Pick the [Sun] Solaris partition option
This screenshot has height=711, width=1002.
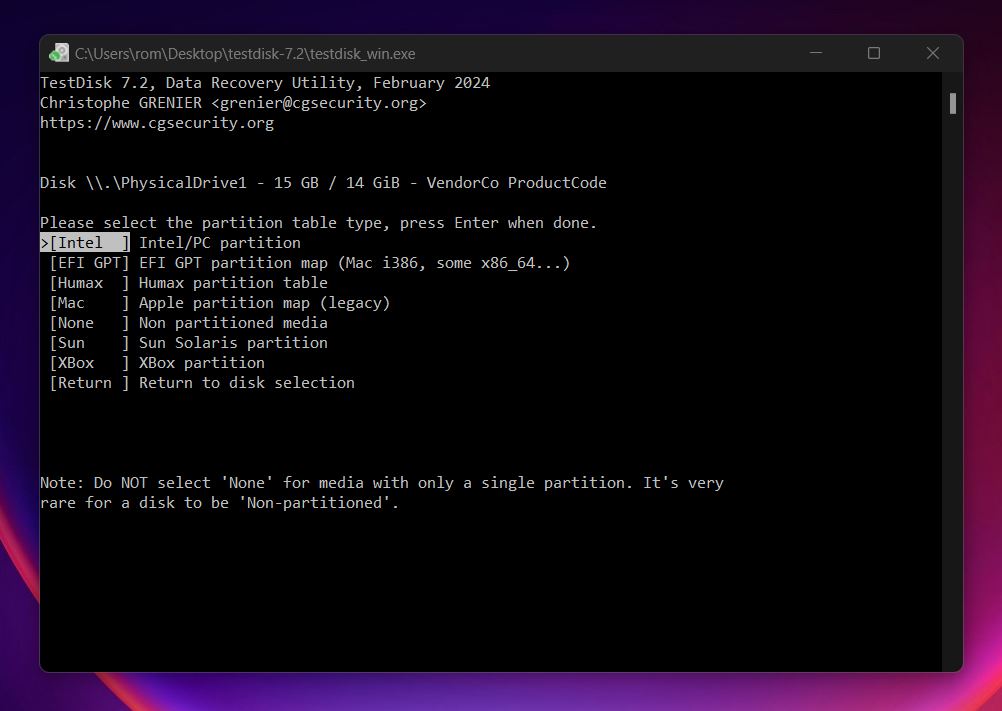pyautogui.click(x=89, y=342)
